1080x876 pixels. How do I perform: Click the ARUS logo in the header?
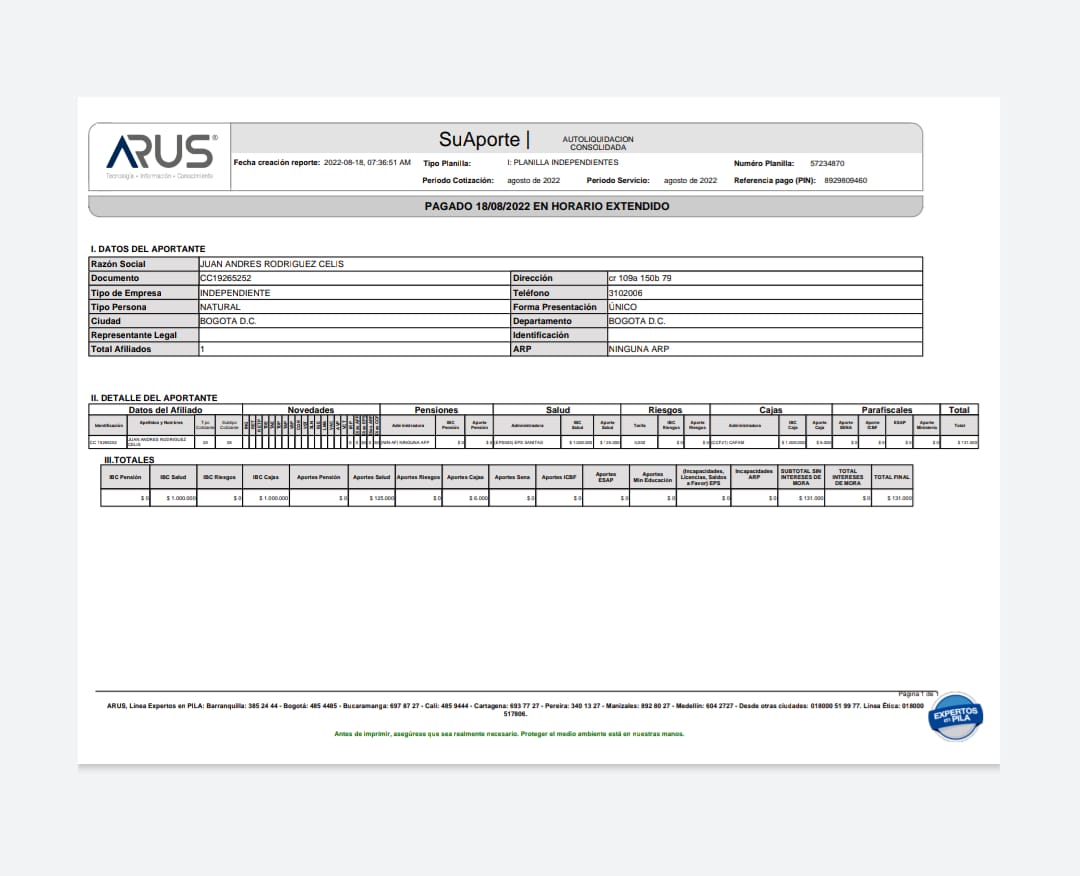click(x=160, y=153)
